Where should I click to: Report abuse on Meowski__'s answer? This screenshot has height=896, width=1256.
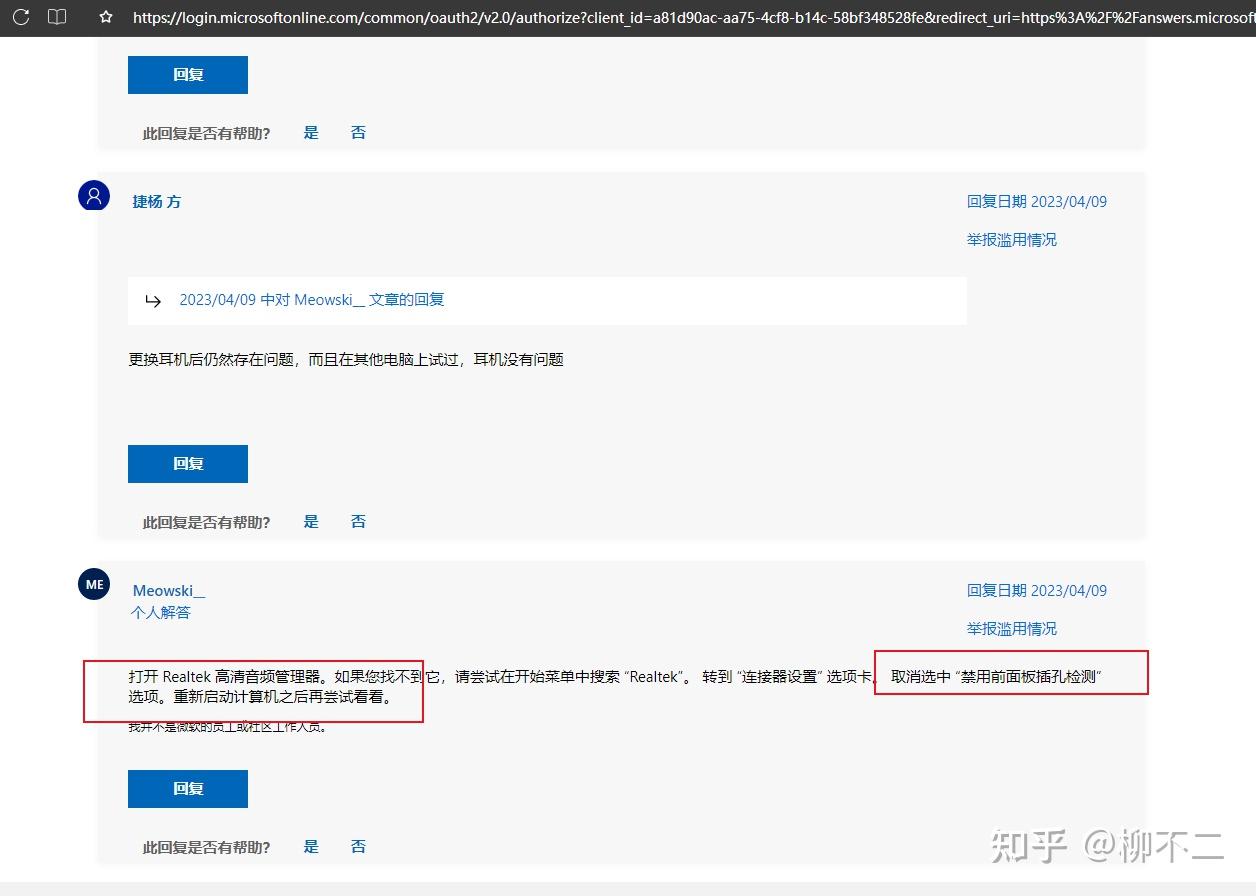(x=1011, y=628)
